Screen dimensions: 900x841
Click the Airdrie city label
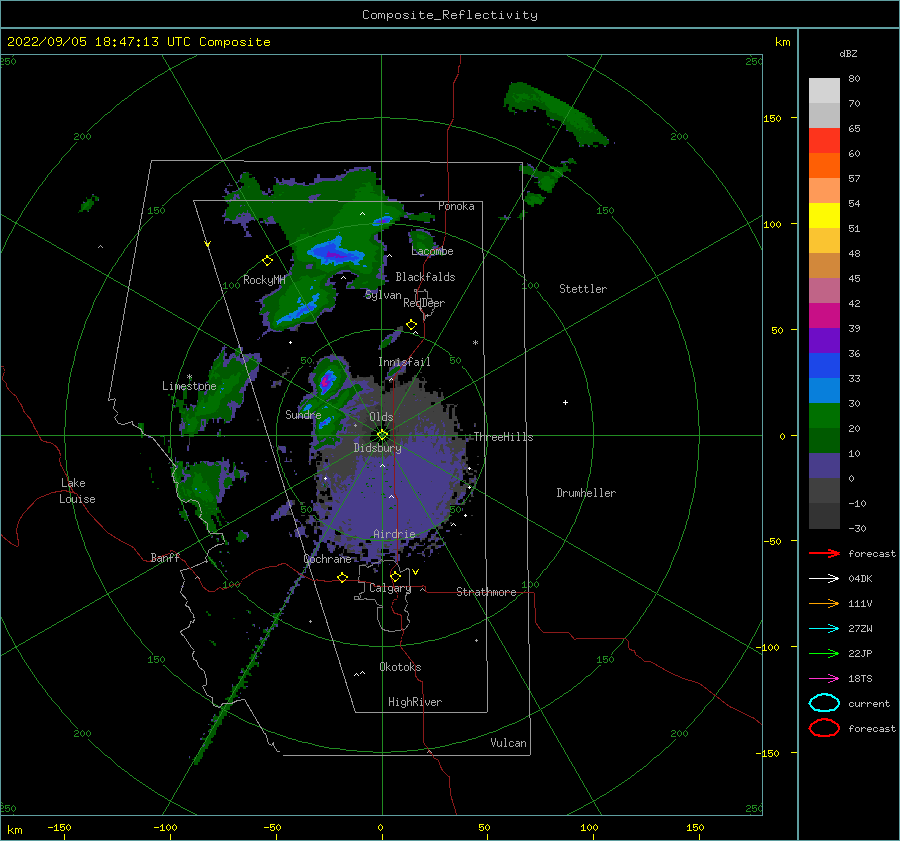394,534
